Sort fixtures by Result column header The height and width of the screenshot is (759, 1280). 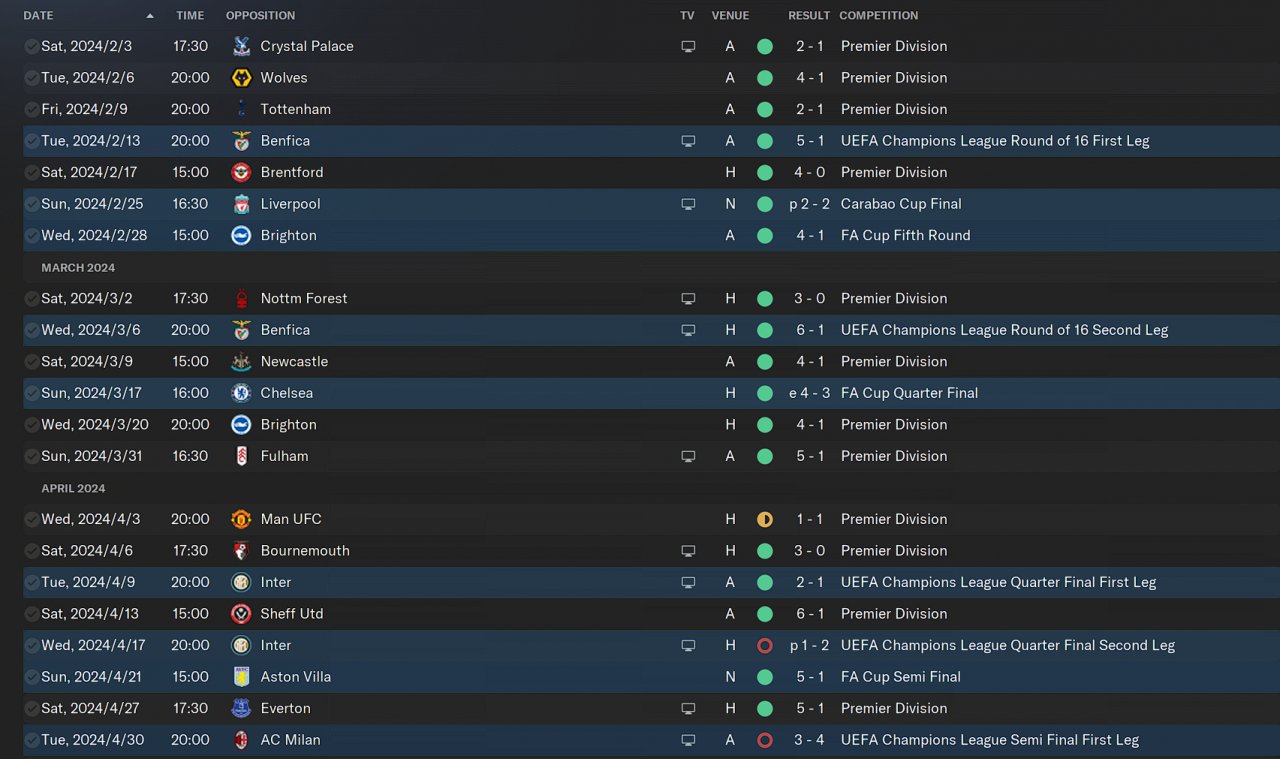point(808,16)
